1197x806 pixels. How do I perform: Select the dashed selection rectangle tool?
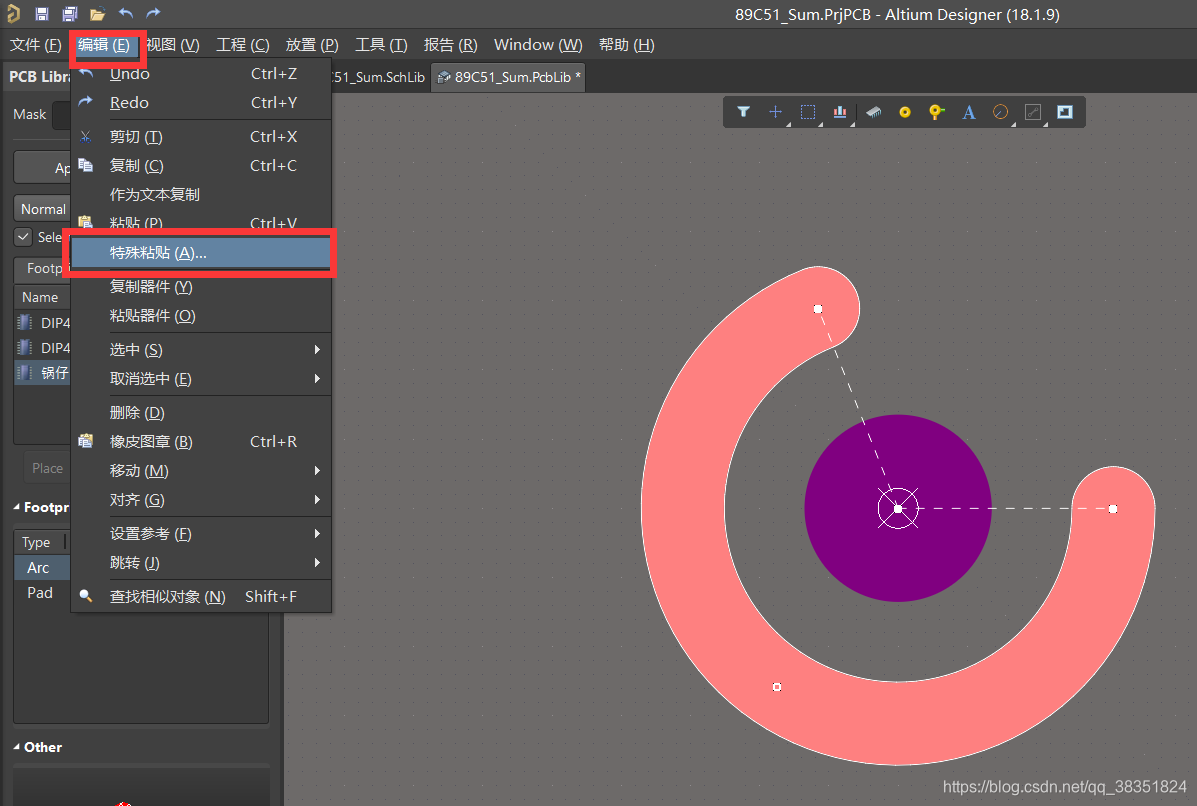[x=808, y=112]
